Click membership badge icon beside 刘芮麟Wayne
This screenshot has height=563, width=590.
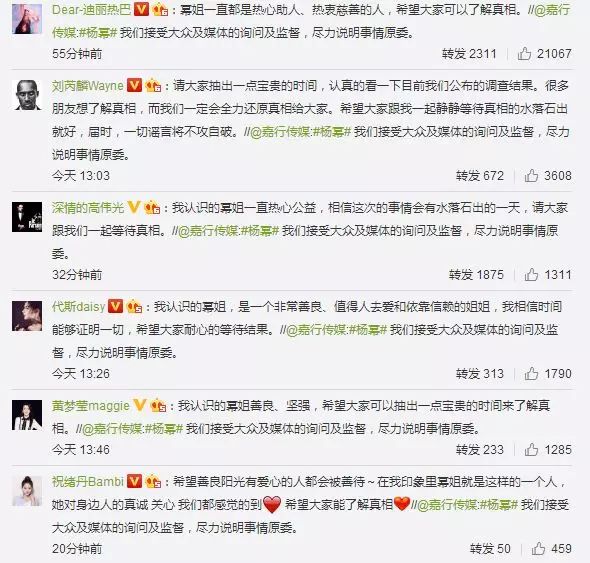pos(153,86)
